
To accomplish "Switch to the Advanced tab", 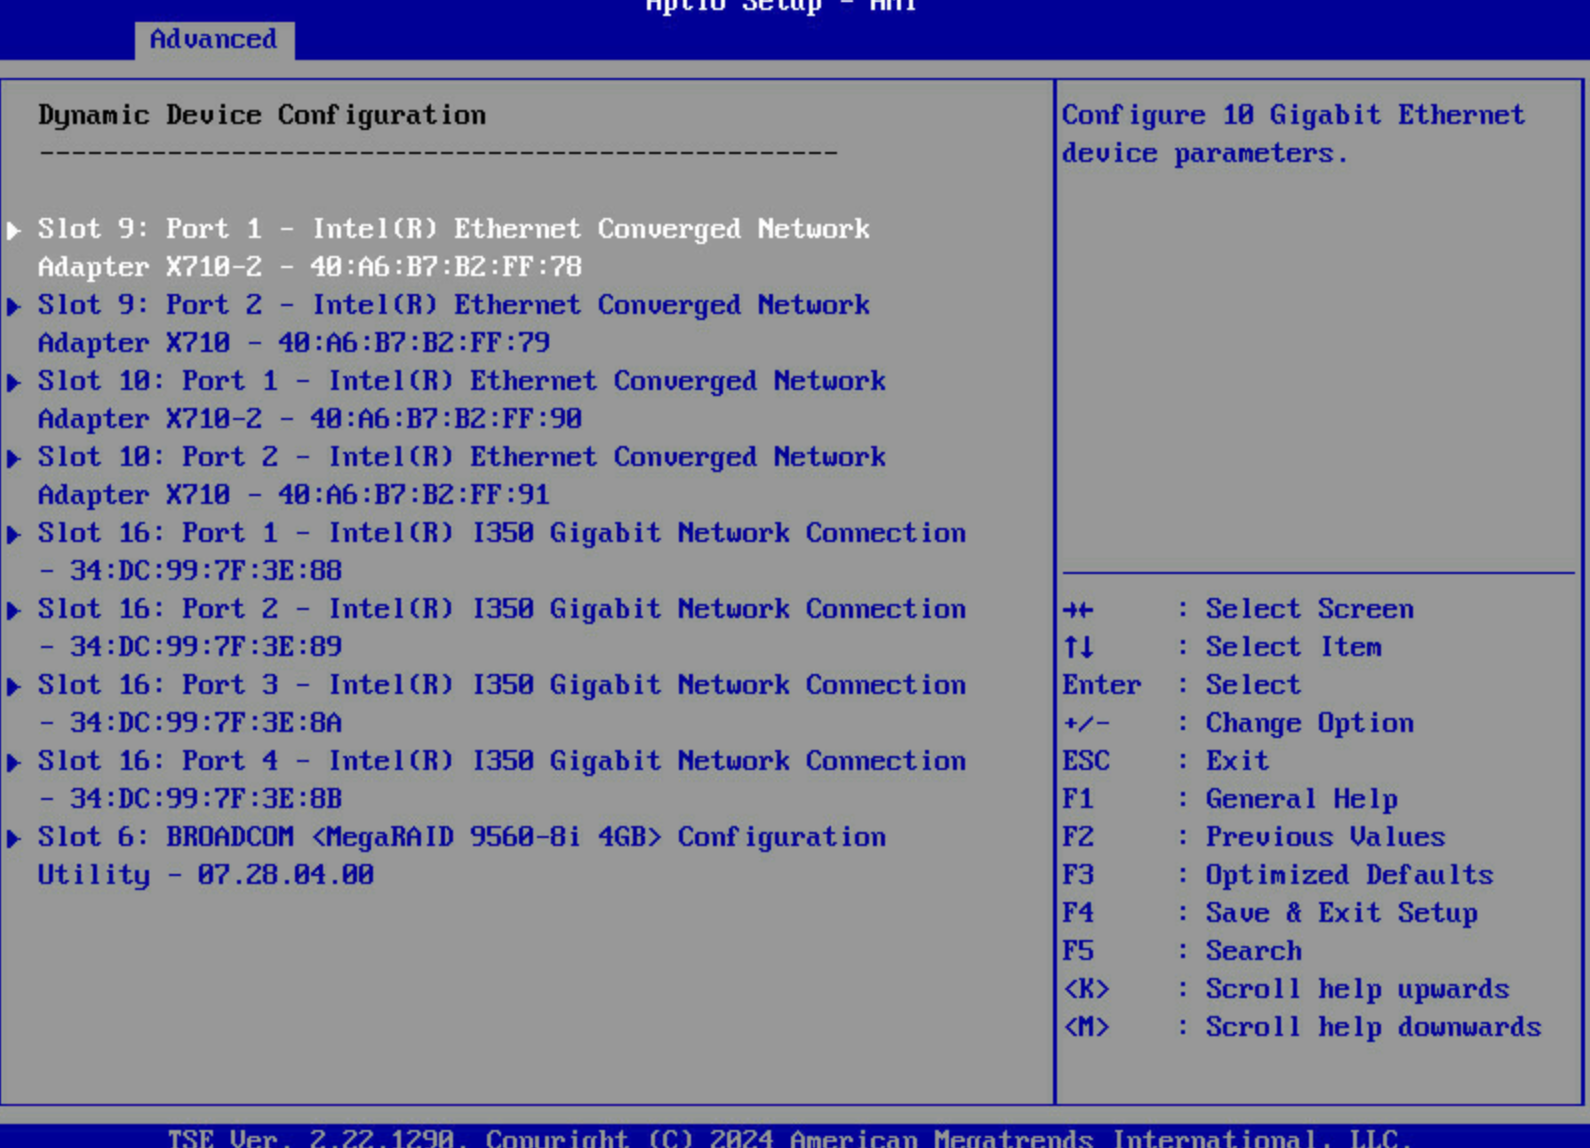I will [x=214, y=39].
